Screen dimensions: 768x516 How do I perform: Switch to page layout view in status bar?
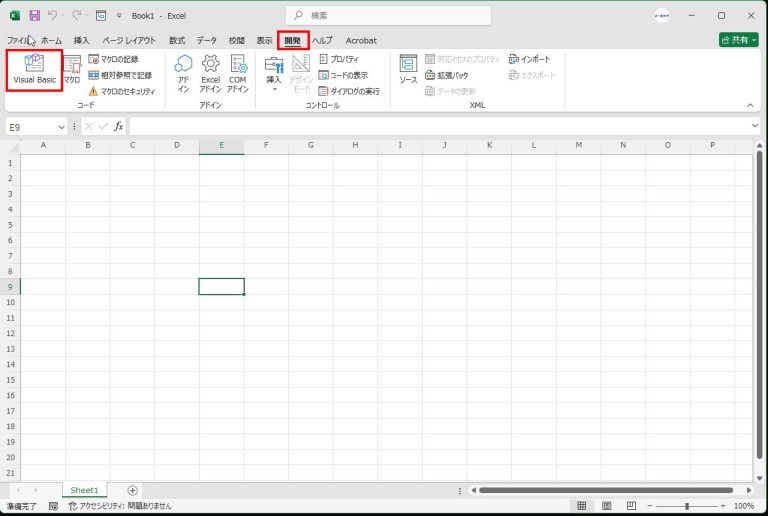click(607, 506)
